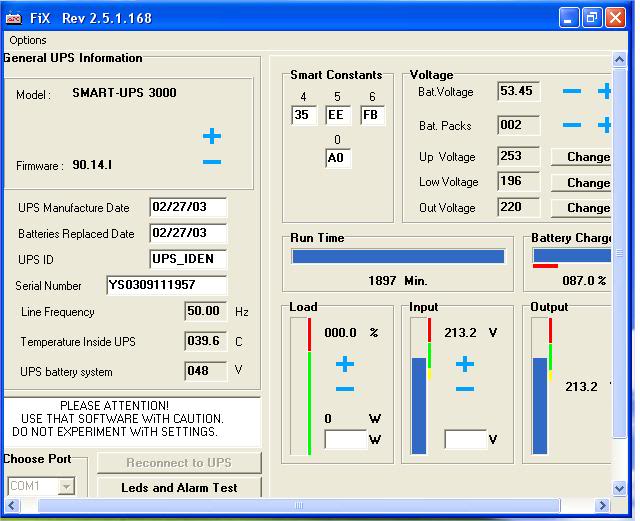Click the Batteries Replaced Date field
Image resolution: width=640 pixels, height=521 pixels.
(188, 233)
